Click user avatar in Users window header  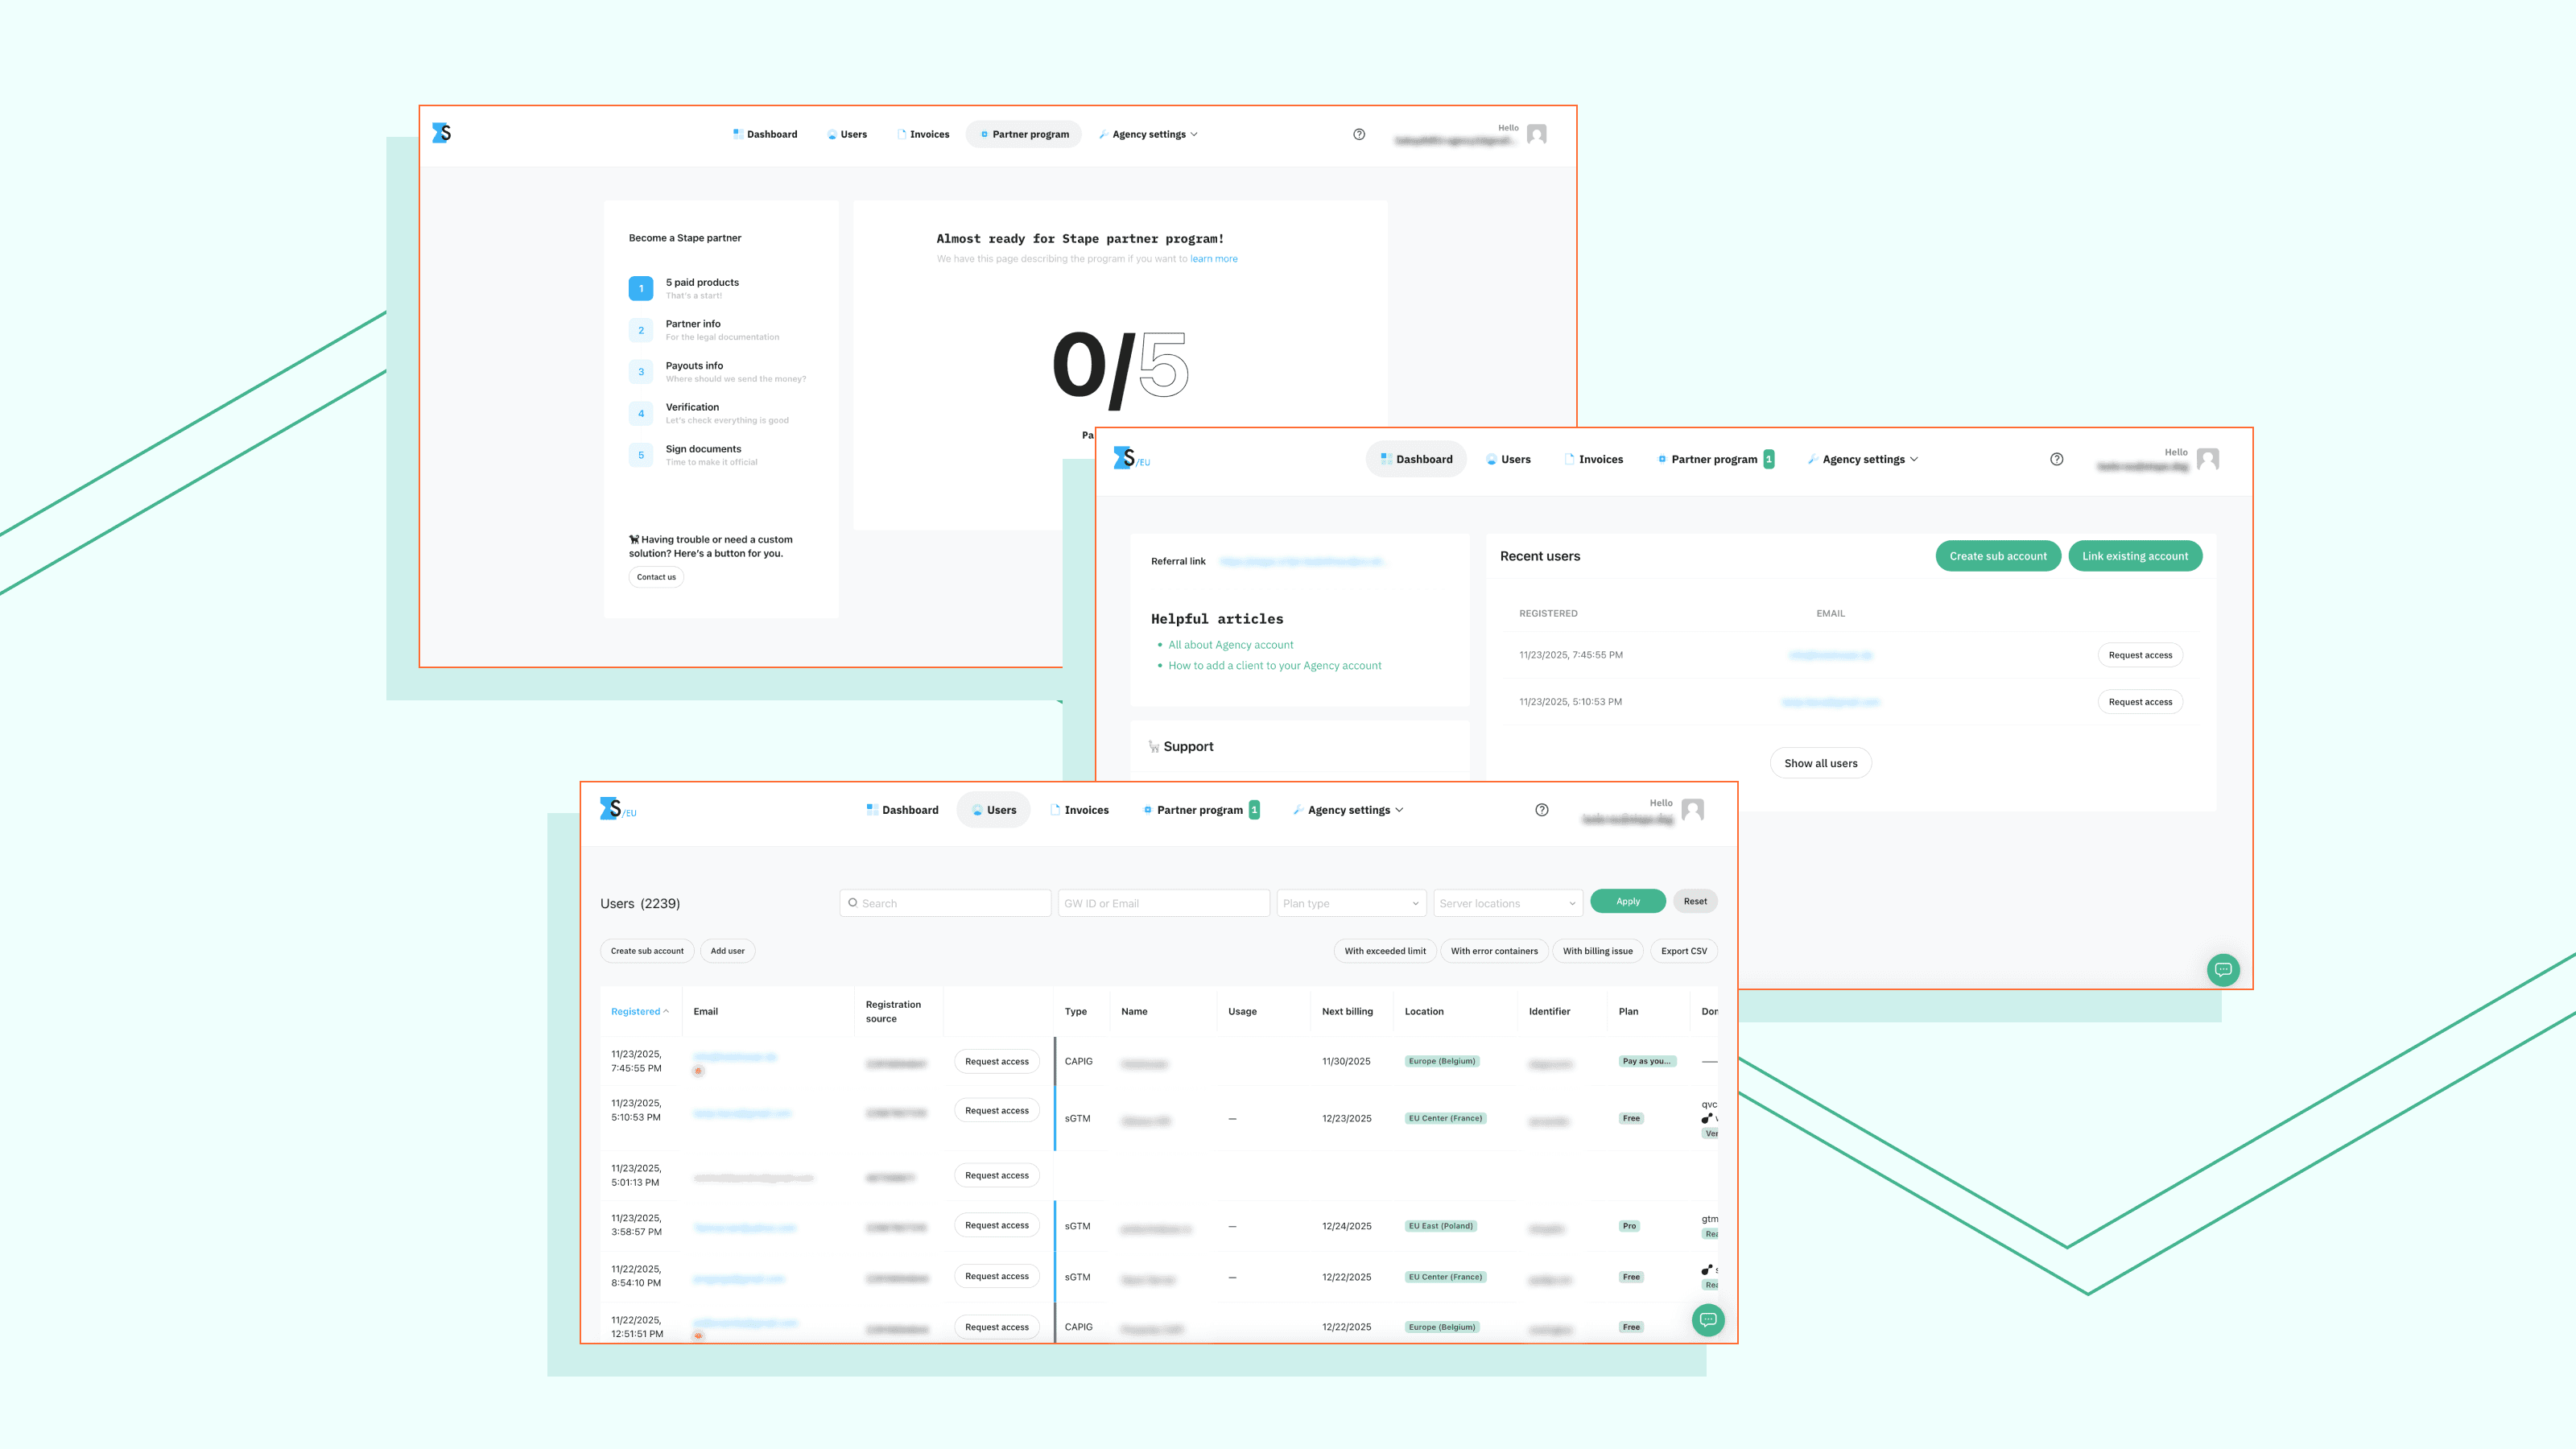1692,809
